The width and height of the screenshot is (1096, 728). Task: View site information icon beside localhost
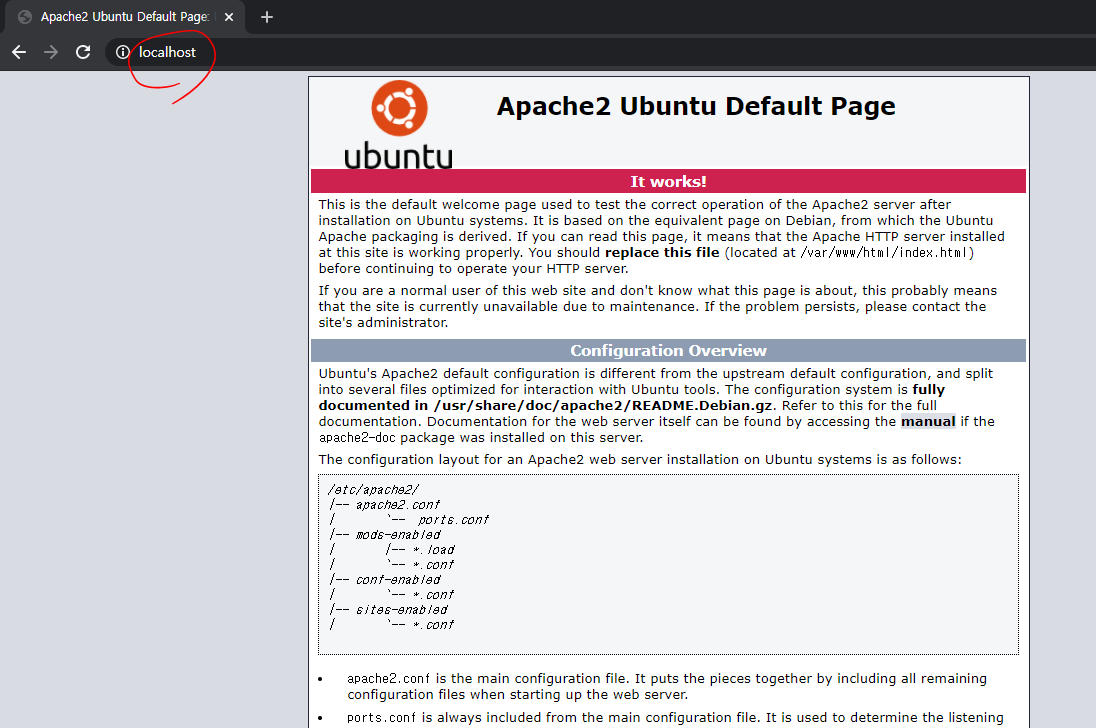(x=122, y=52)
